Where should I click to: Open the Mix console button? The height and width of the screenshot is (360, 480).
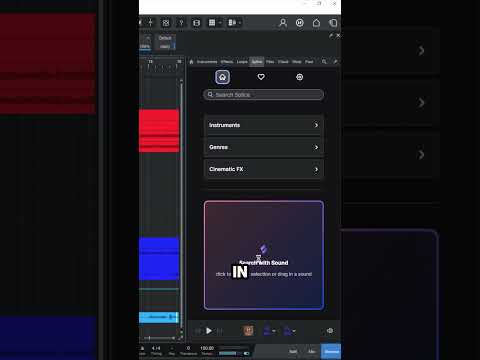312,351
